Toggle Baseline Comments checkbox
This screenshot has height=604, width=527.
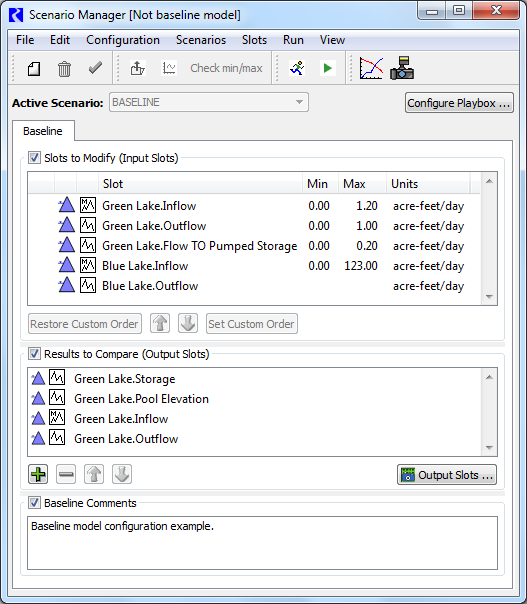(34, 503)
